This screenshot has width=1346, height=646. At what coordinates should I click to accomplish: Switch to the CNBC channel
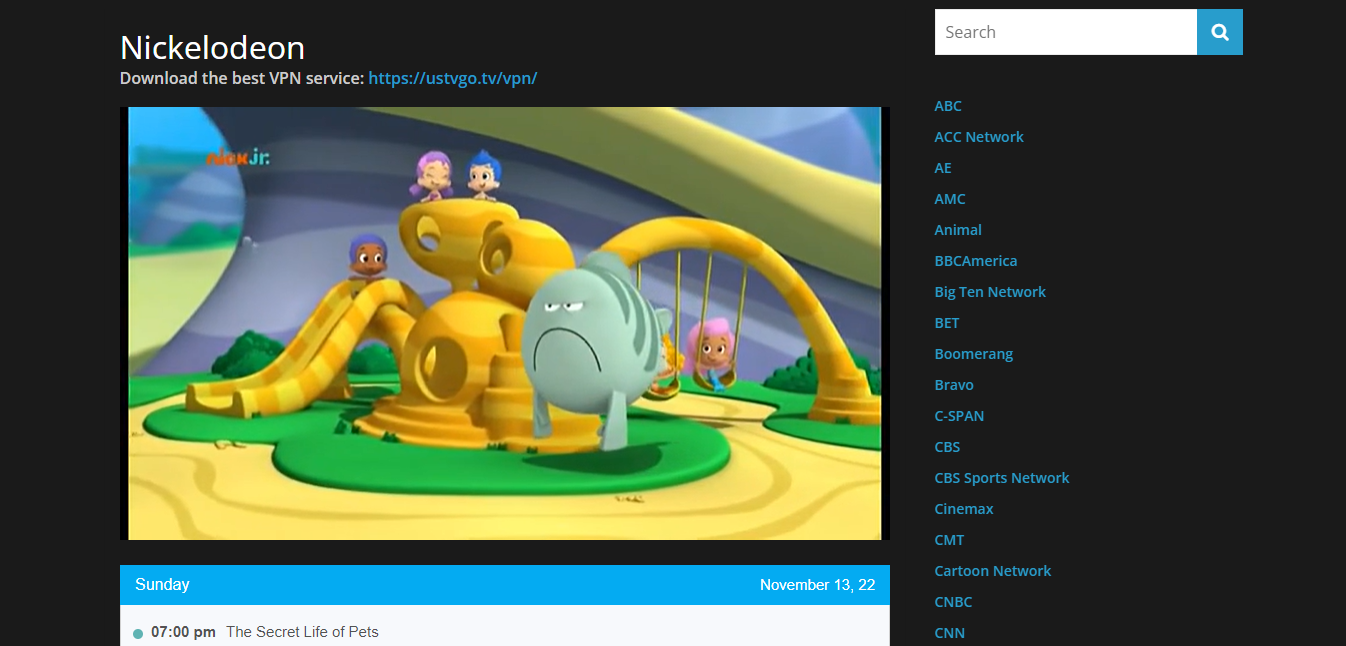pos(953,602)
